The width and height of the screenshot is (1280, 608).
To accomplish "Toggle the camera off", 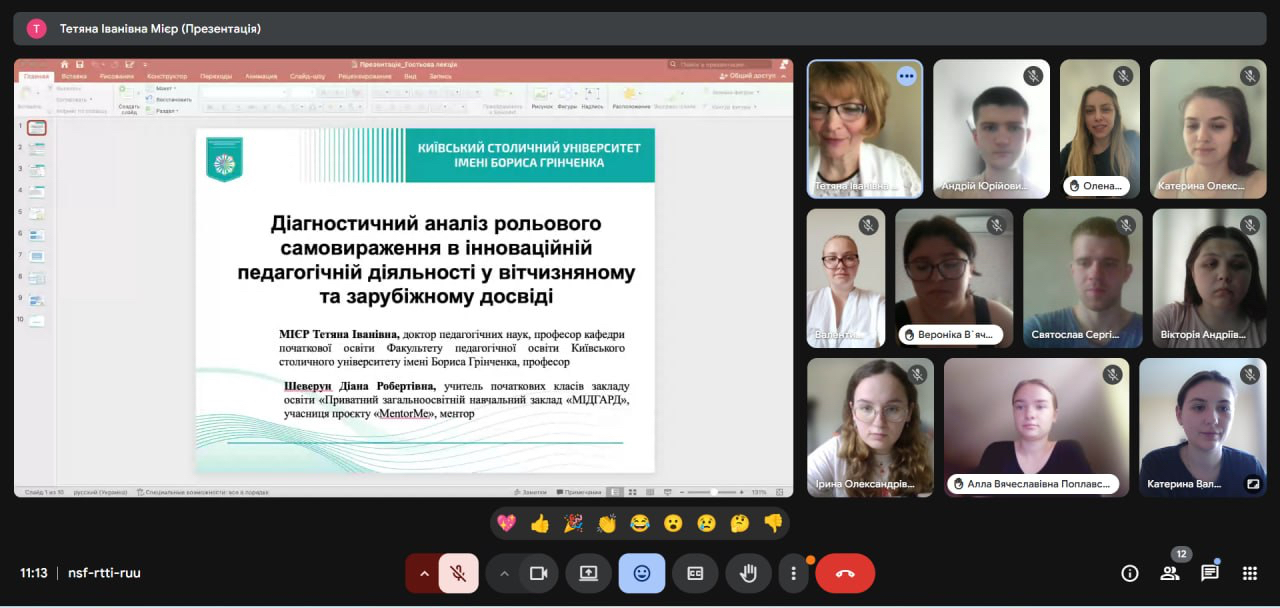I will [x=538, y=573].
